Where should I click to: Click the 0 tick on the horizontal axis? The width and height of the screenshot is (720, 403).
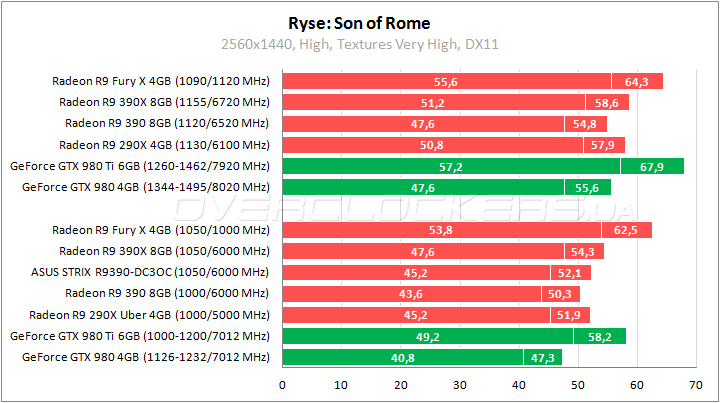point(283,385)
